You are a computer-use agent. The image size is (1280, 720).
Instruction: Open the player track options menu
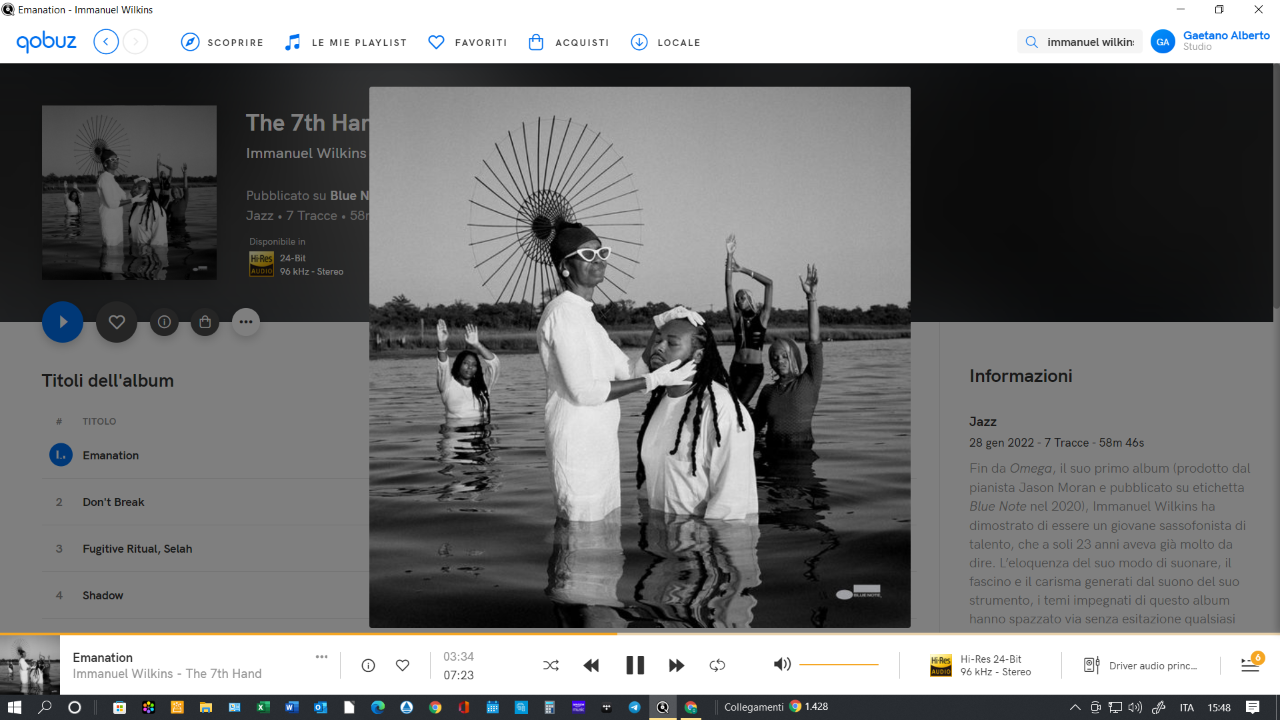[321, 657]
